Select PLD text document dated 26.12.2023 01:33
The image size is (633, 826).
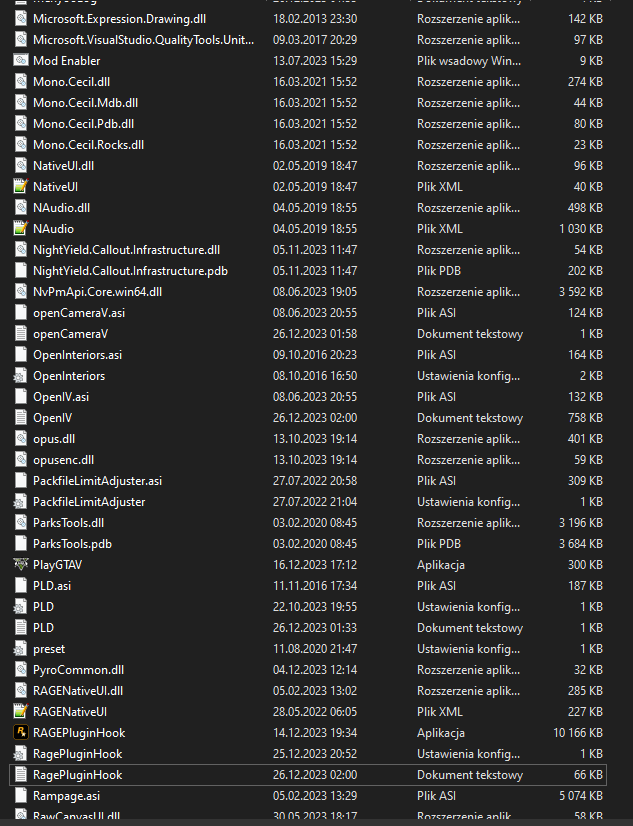point(43,627)
